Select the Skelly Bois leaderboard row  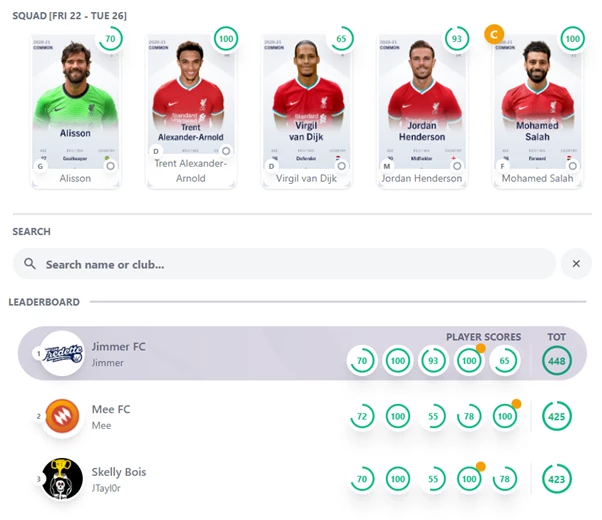coord(302,479)
